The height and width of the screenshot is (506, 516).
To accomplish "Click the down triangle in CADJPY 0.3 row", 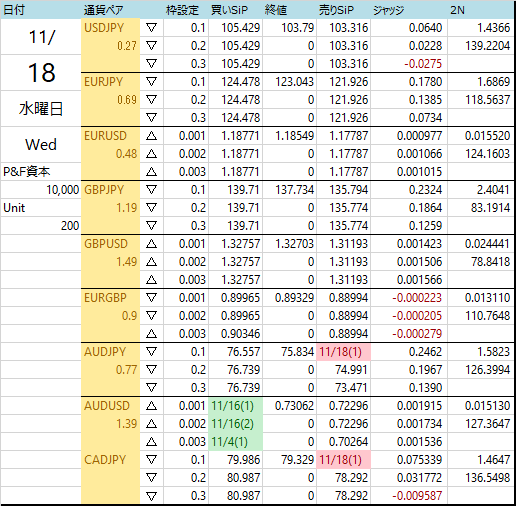I will [x=151, y=496].
